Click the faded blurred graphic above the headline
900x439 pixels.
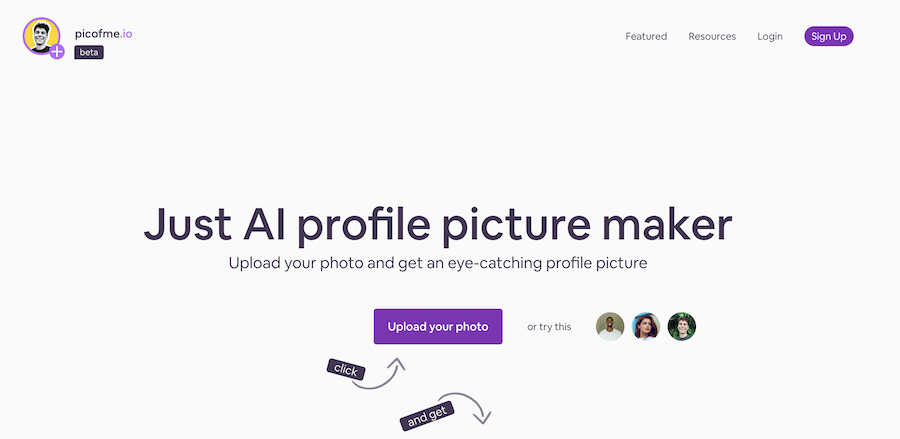pos(611,127)
